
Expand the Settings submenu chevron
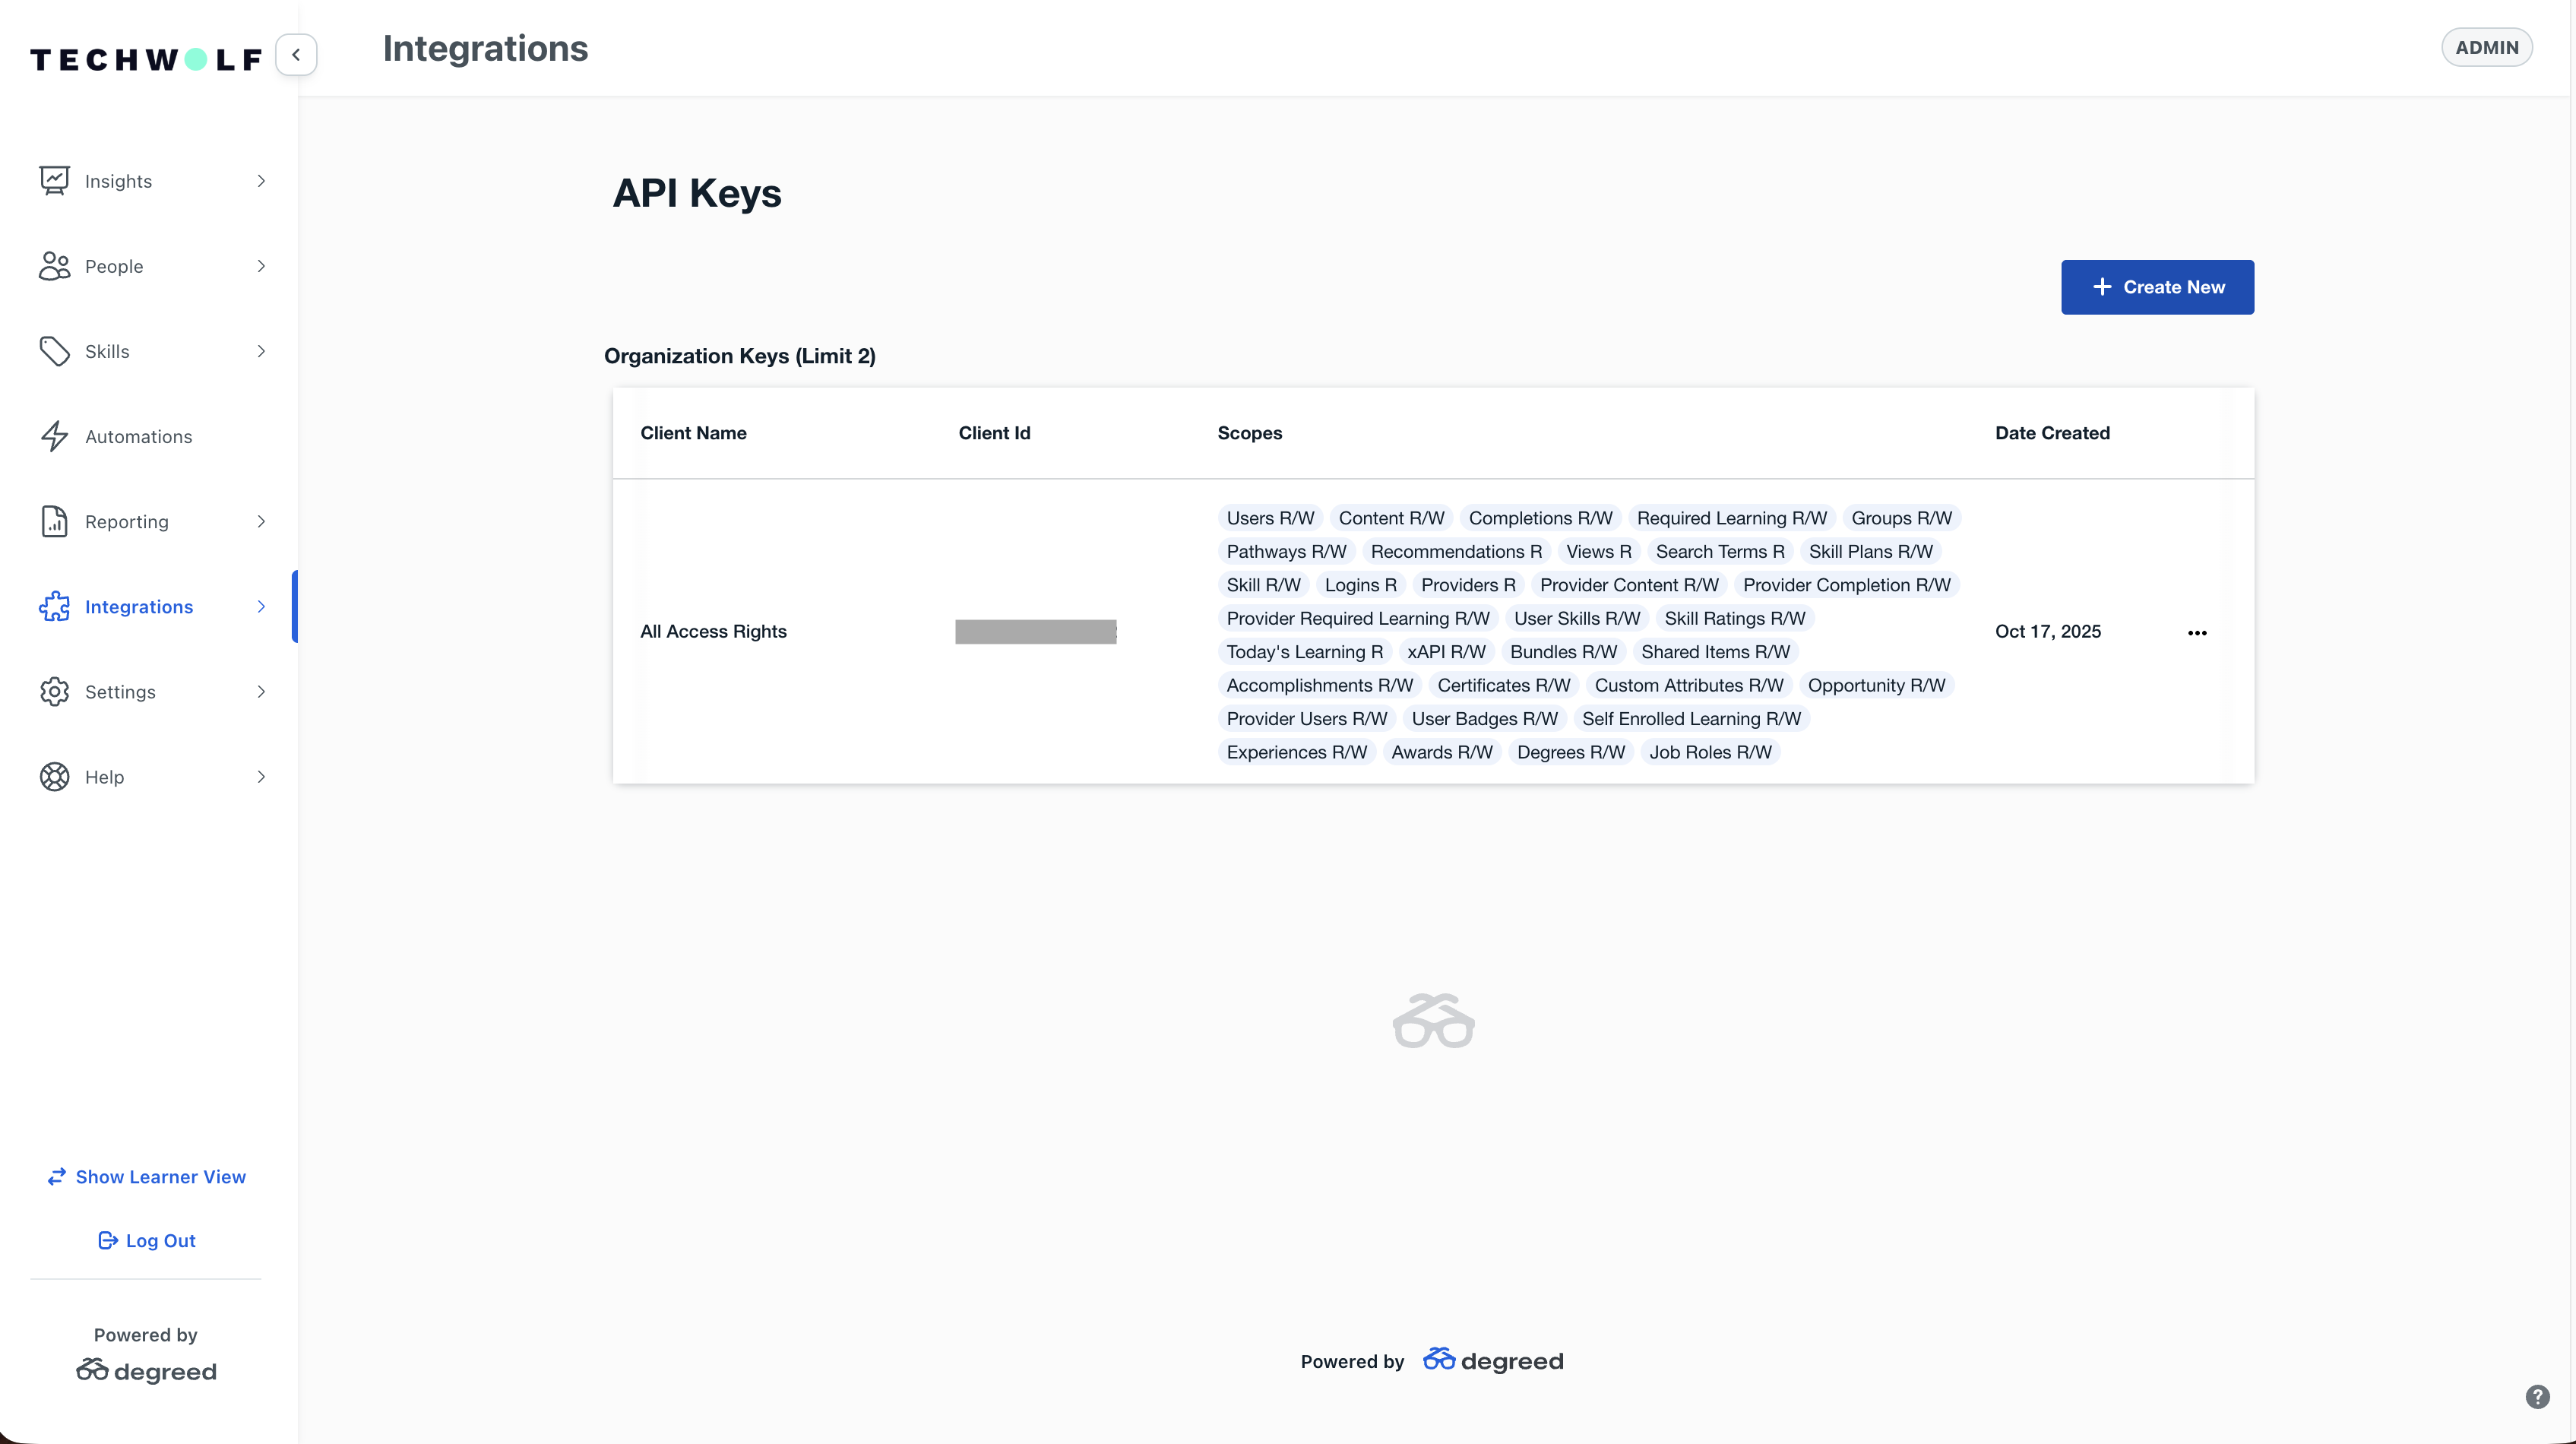coord(261,691)
